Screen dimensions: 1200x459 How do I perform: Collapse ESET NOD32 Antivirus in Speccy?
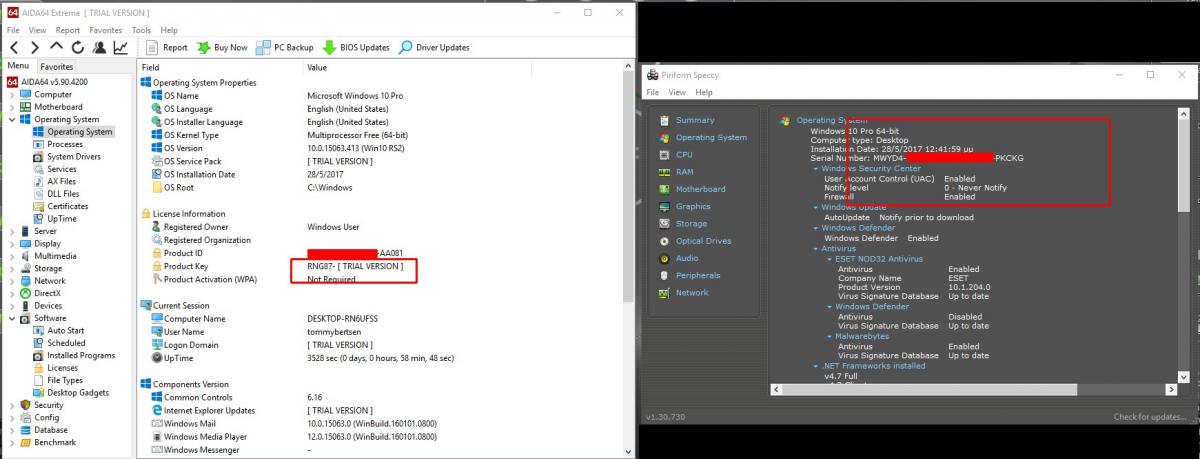(829, 259)
